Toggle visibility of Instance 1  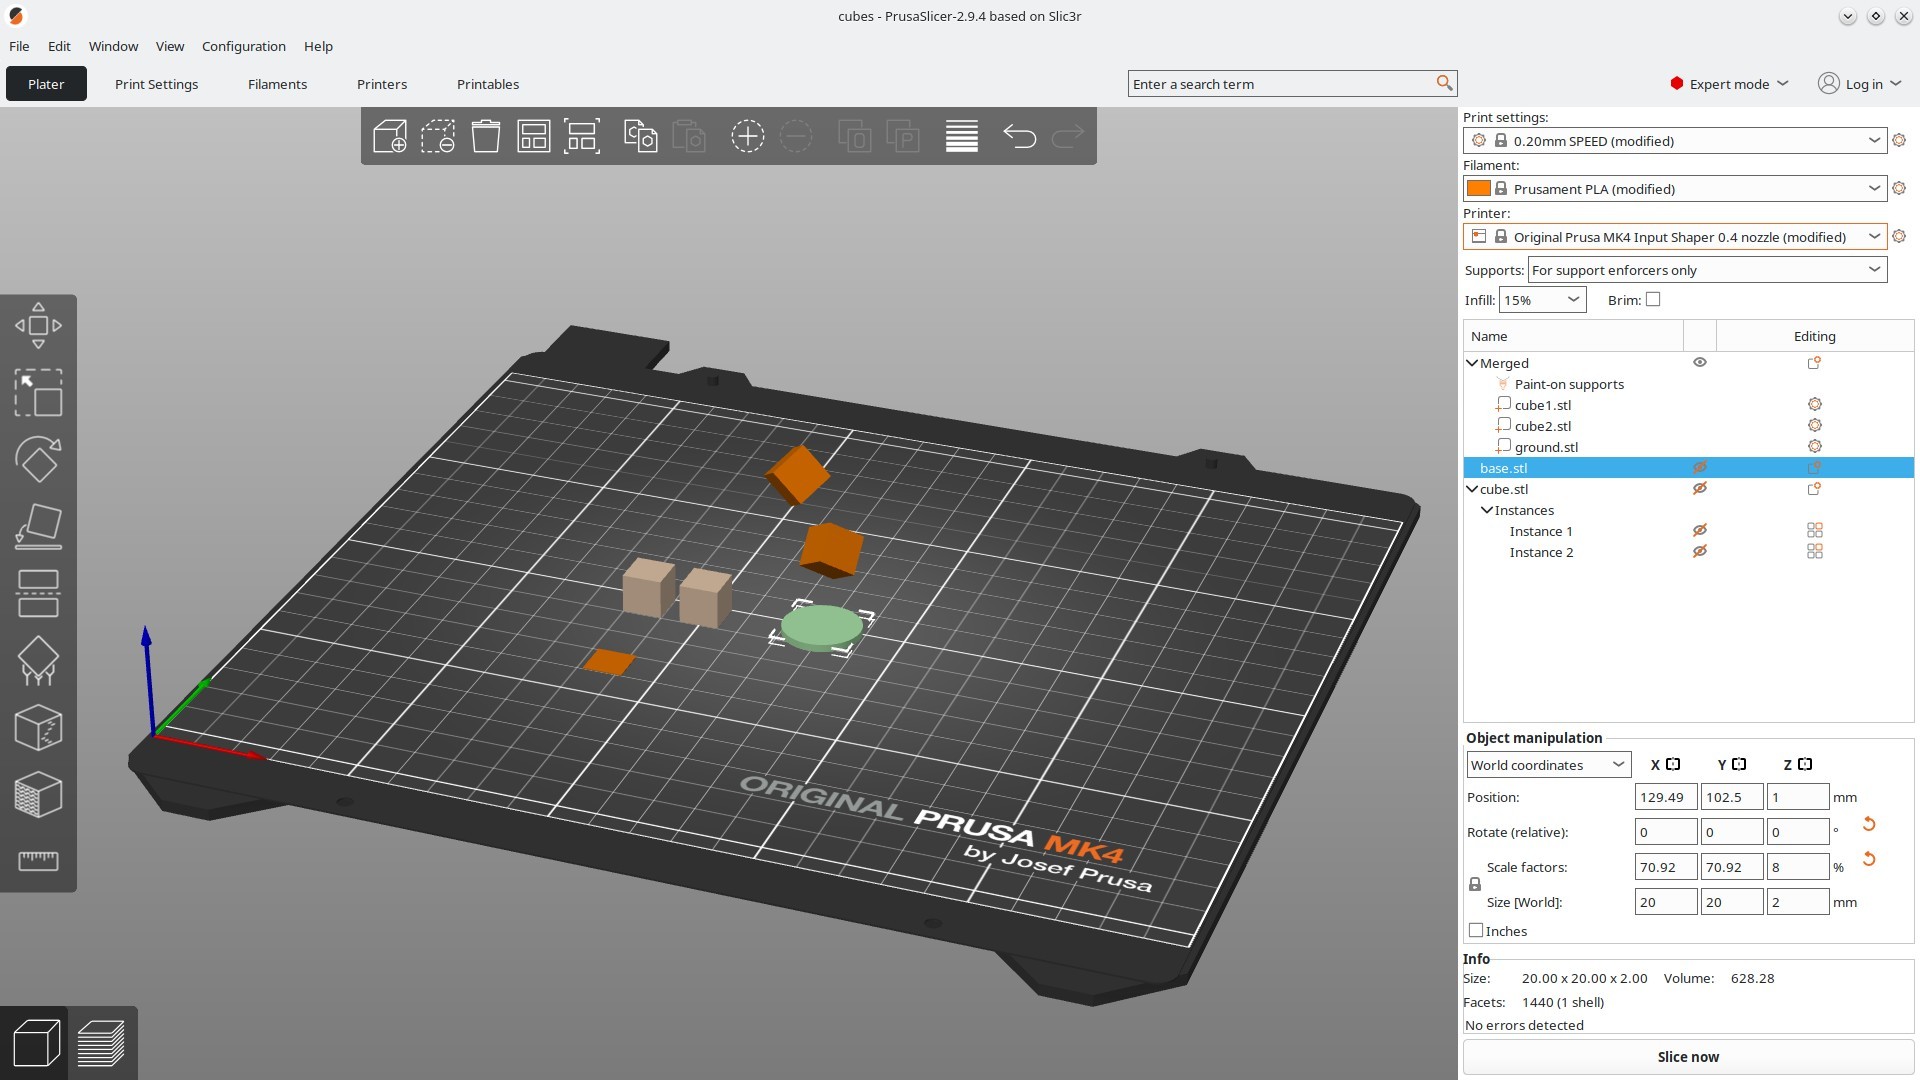[1699, 531]
